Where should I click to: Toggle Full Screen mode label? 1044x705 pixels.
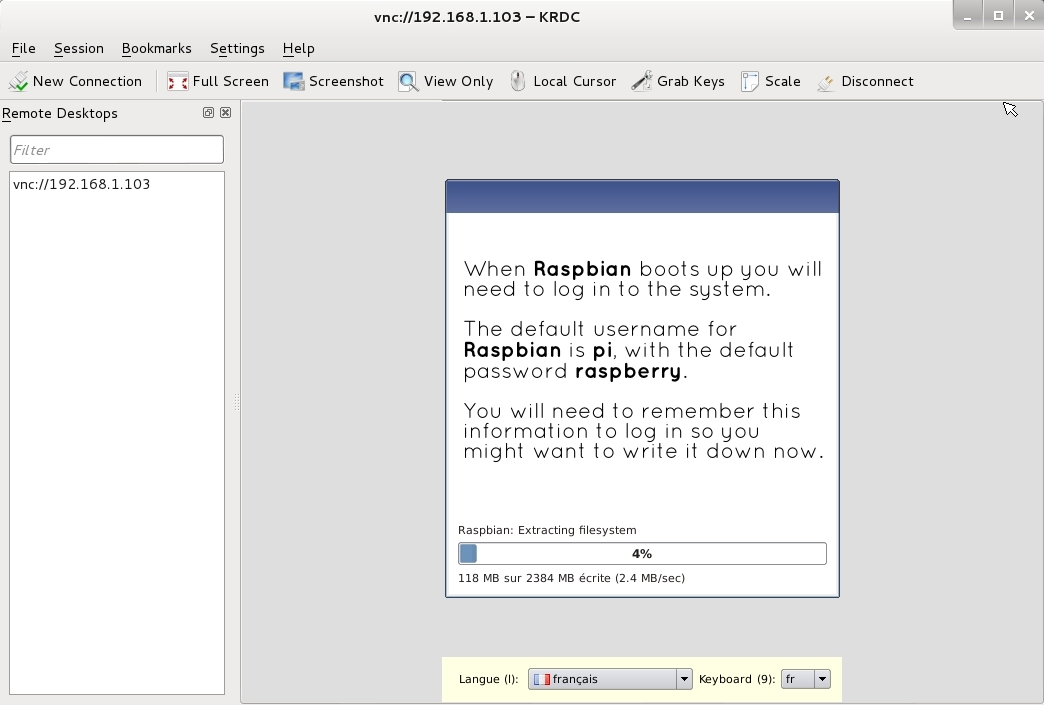coord(230,81)
